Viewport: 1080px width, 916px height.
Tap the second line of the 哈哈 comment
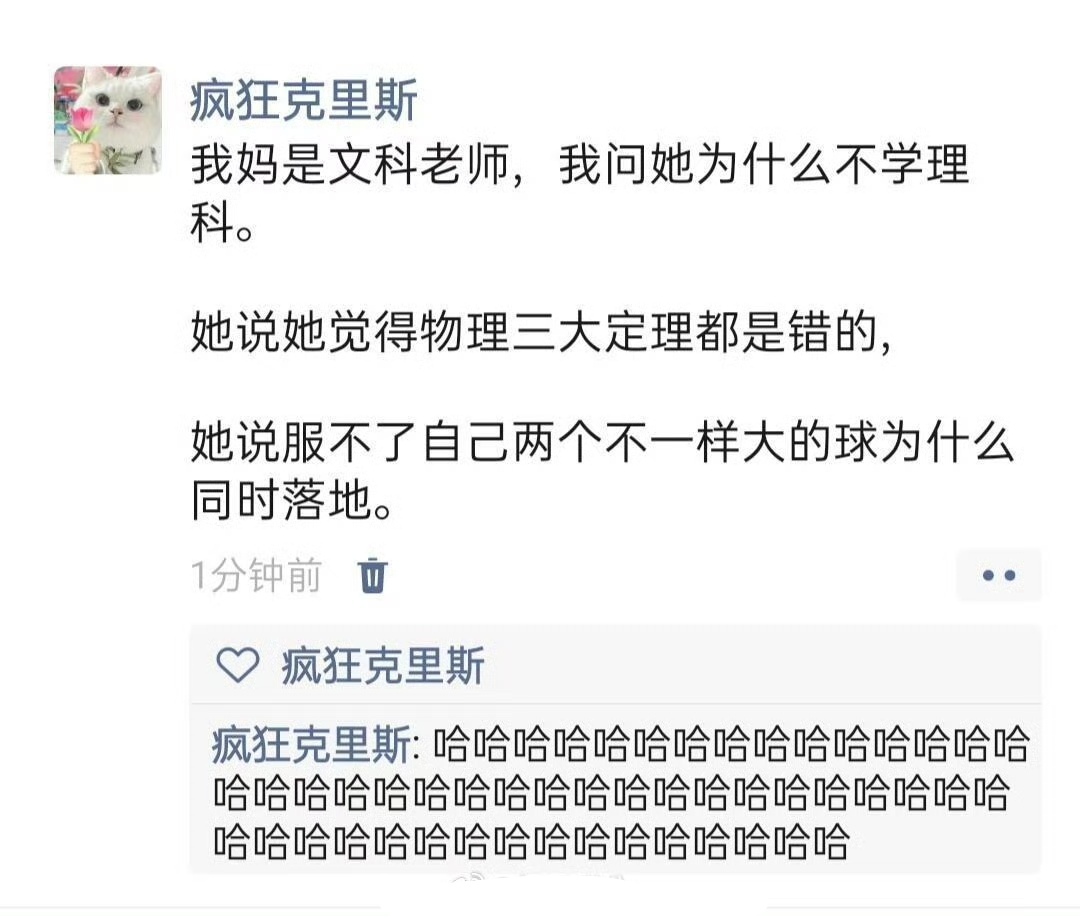click(611, 793)
